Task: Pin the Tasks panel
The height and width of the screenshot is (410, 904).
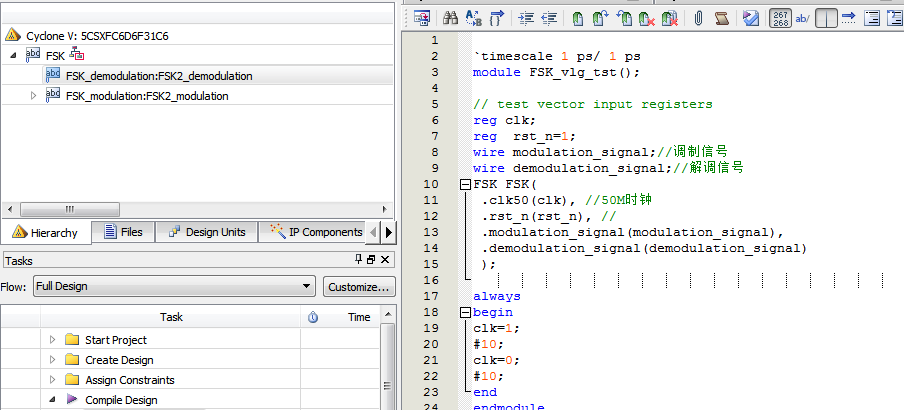Action: tap(360, 260)
